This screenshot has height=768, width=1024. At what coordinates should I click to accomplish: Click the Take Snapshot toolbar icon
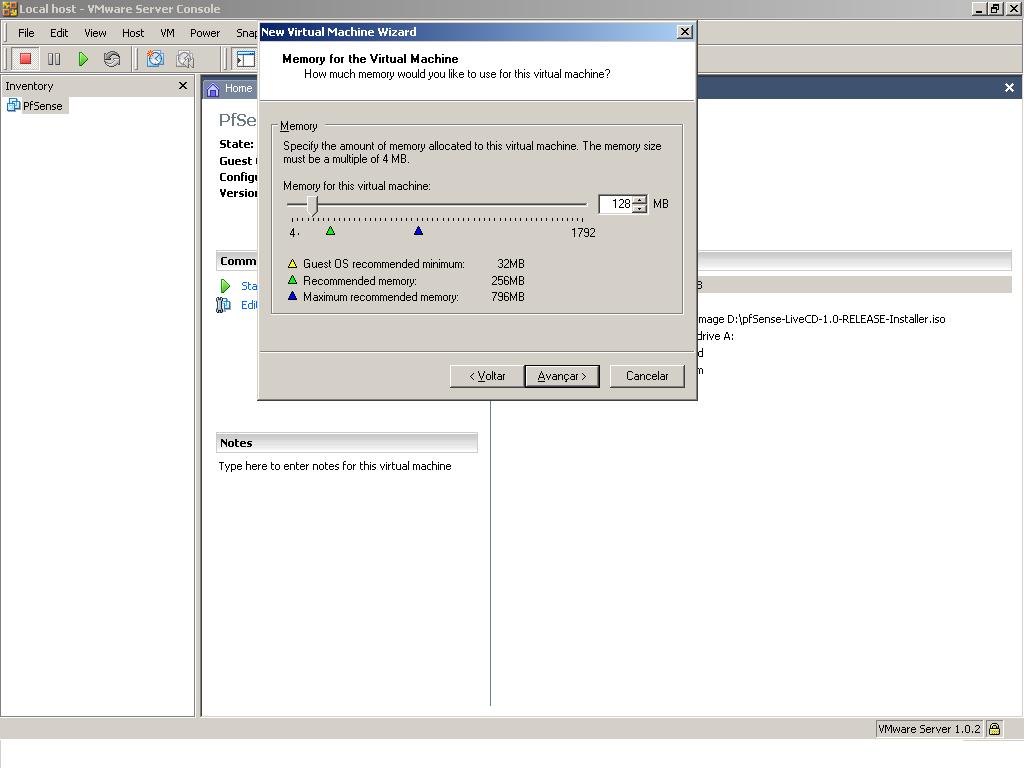coord(155,59)
